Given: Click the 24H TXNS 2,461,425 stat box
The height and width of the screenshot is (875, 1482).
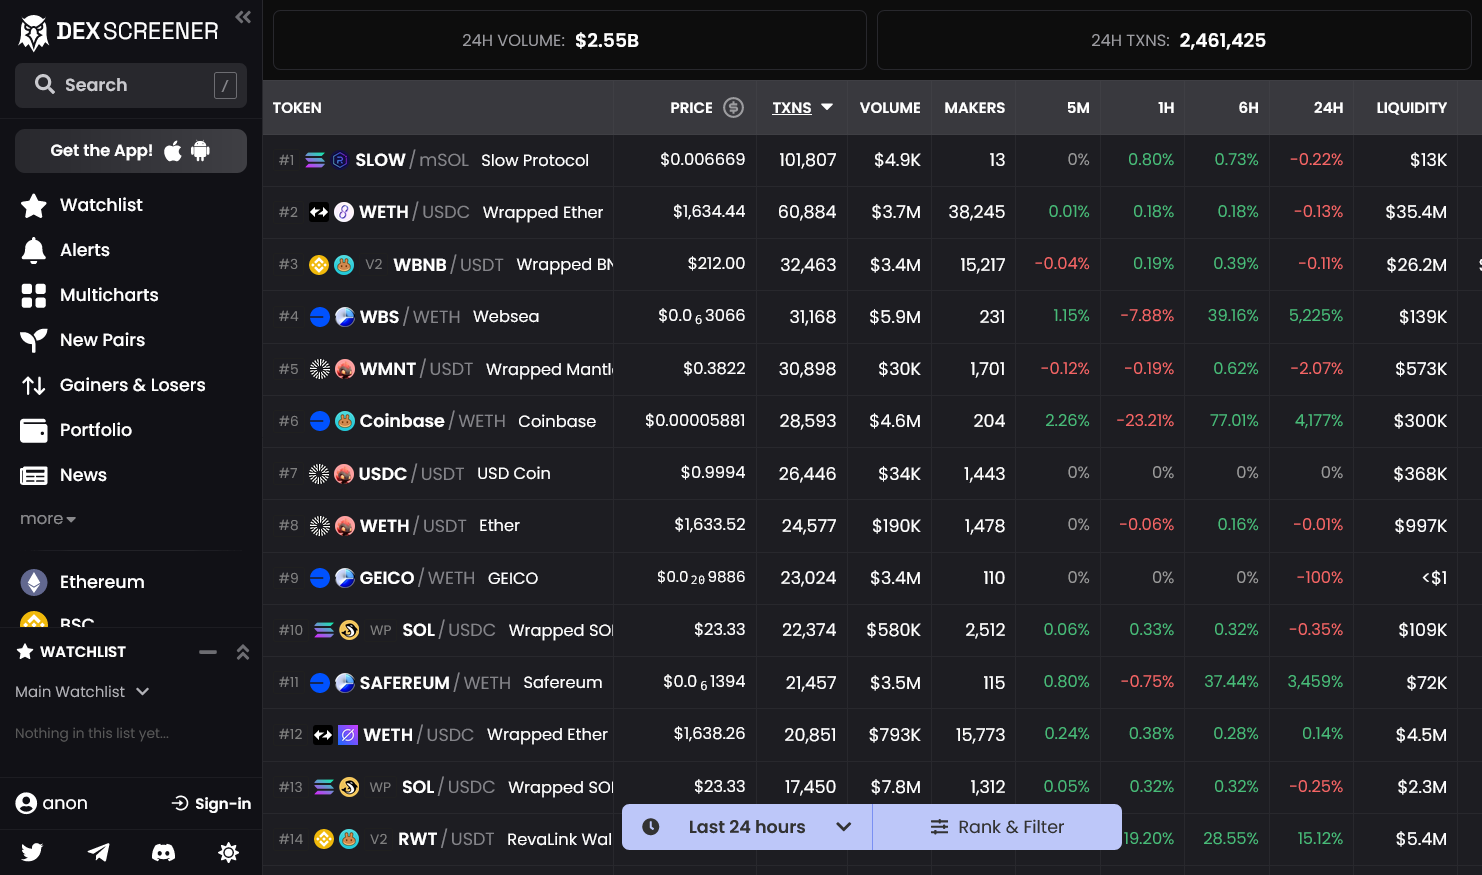Looking at the screenshot, I should click(x=1174, y=40).
